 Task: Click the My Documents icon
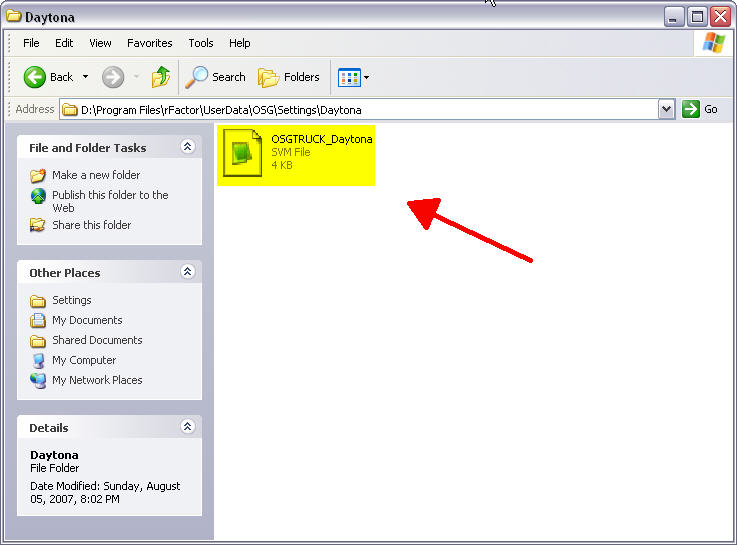38,320
